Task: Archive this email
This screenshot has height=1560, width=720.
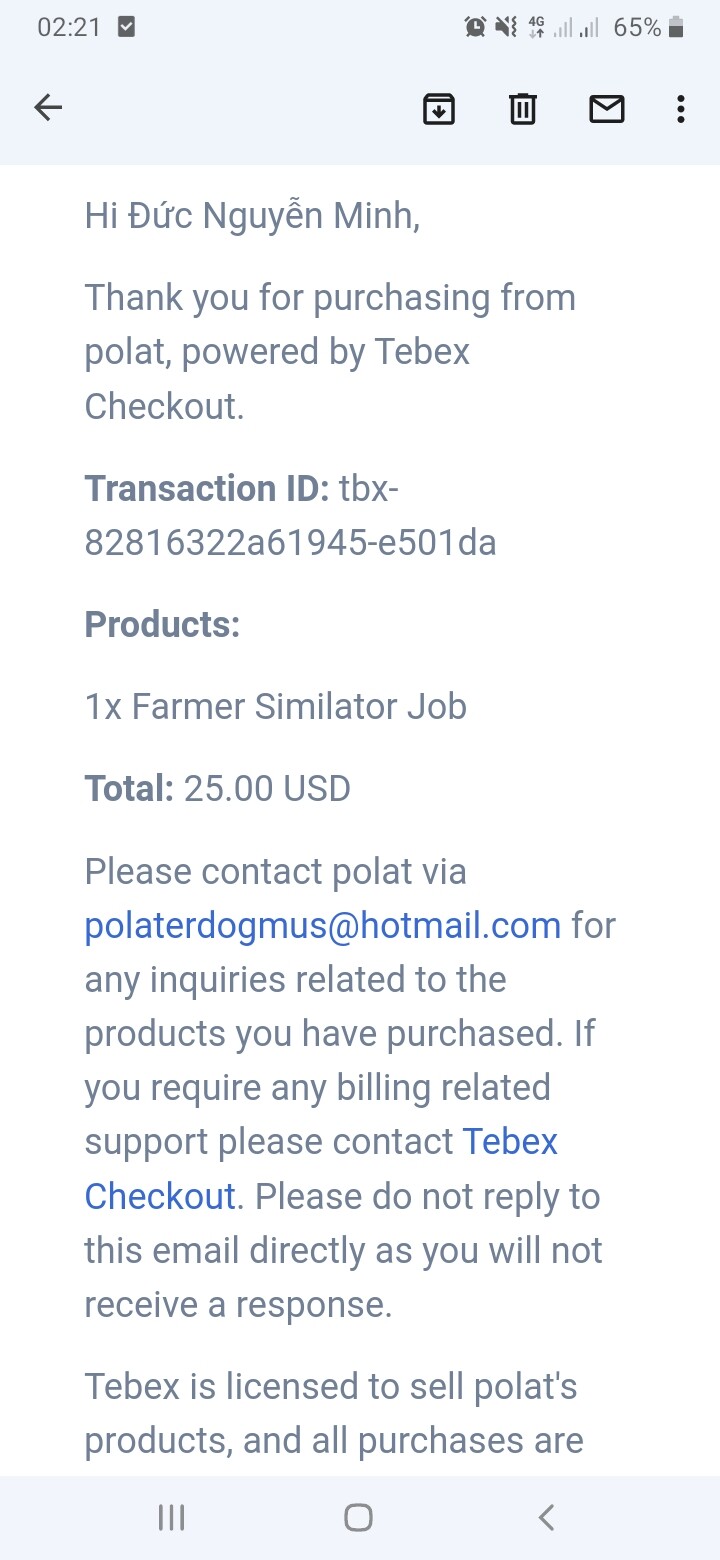Action: [x=439, y=108]
